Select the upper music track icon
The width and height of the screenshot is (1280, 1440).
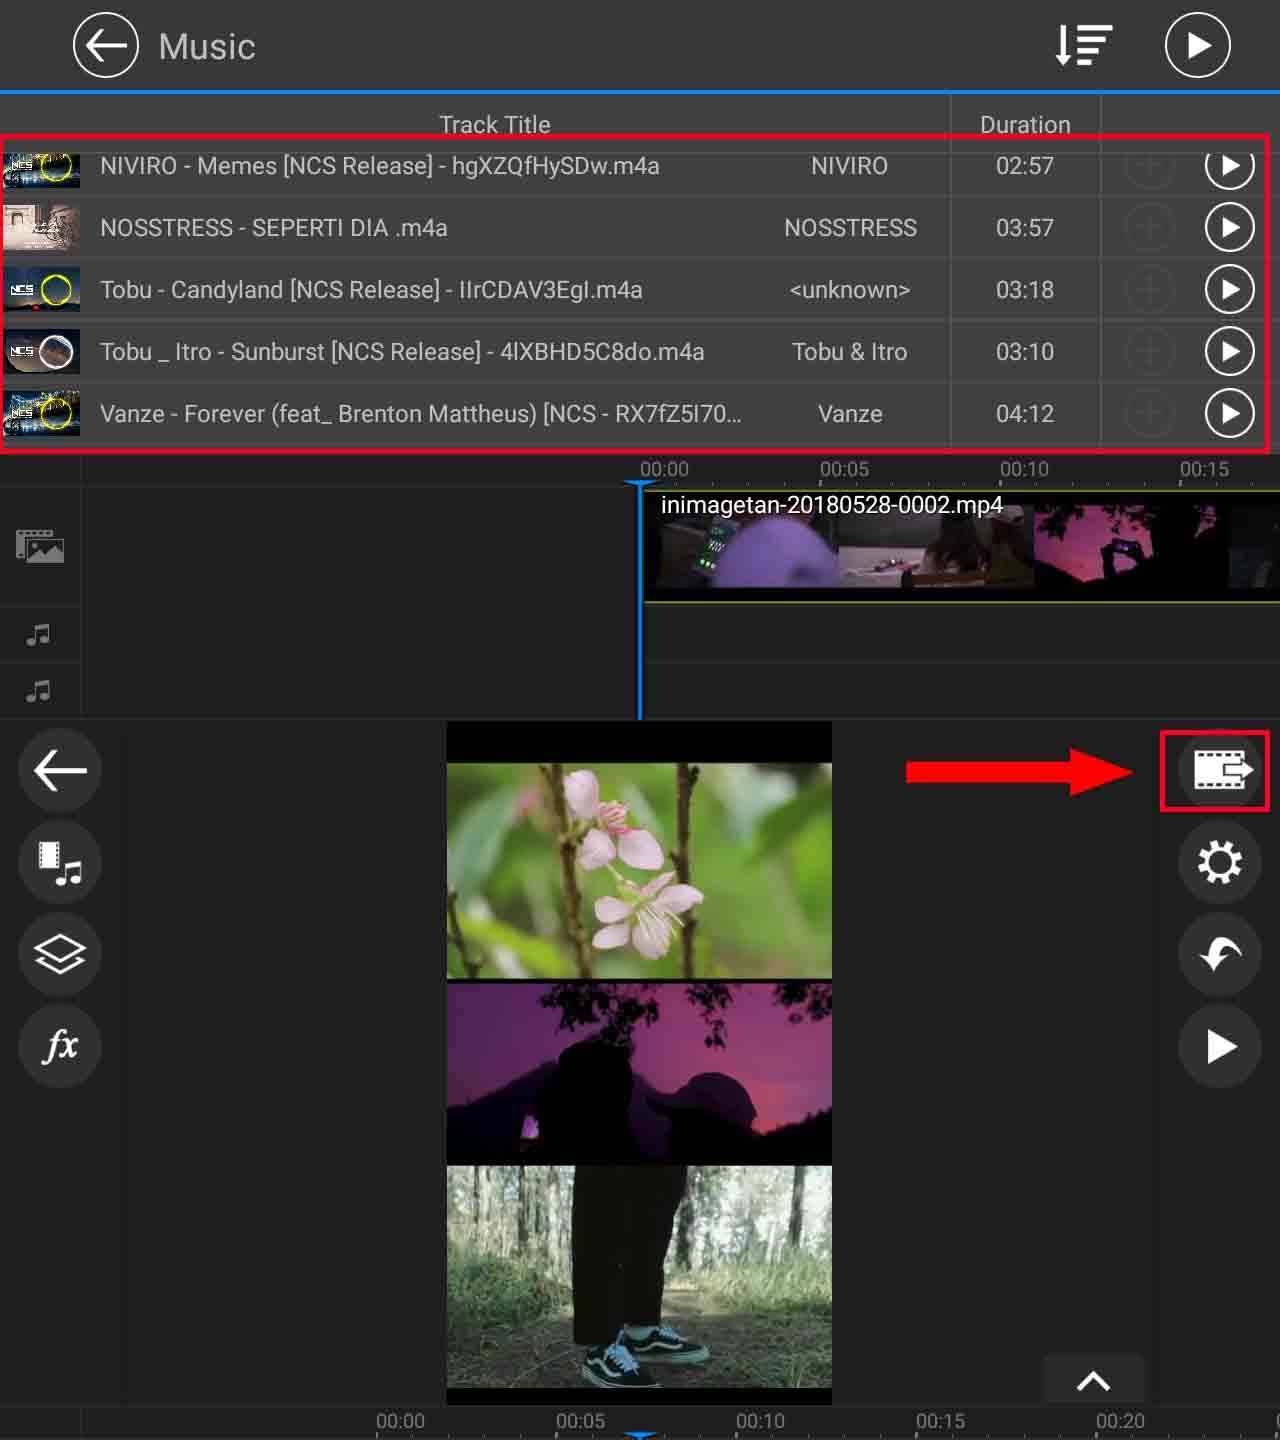pos(38,634)
